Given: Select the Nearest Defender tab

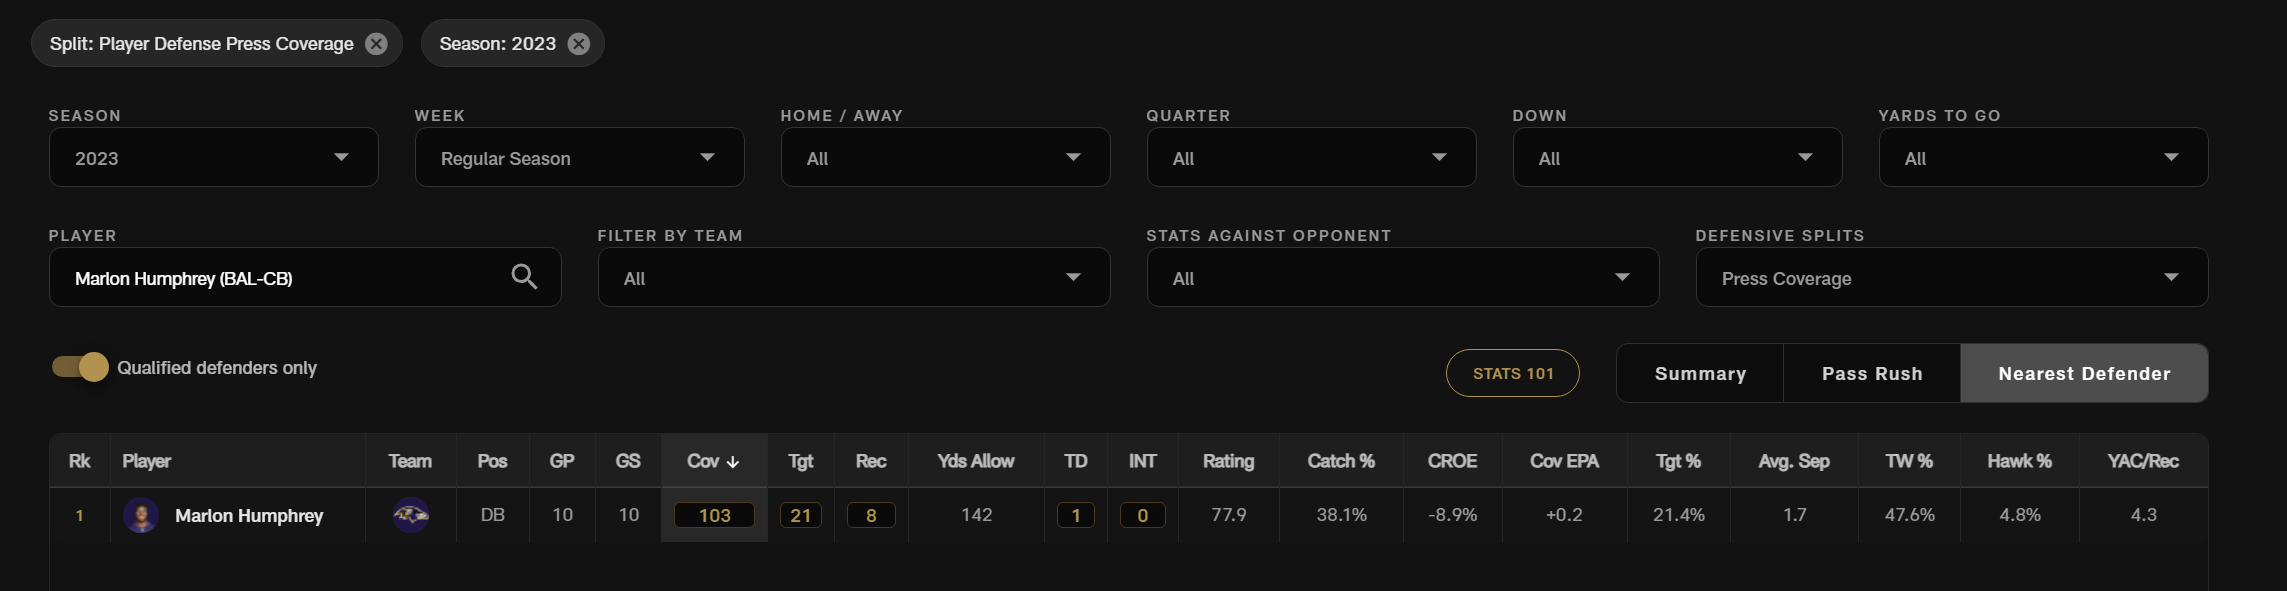Looking at the screenshot, I should [2084, 373].
